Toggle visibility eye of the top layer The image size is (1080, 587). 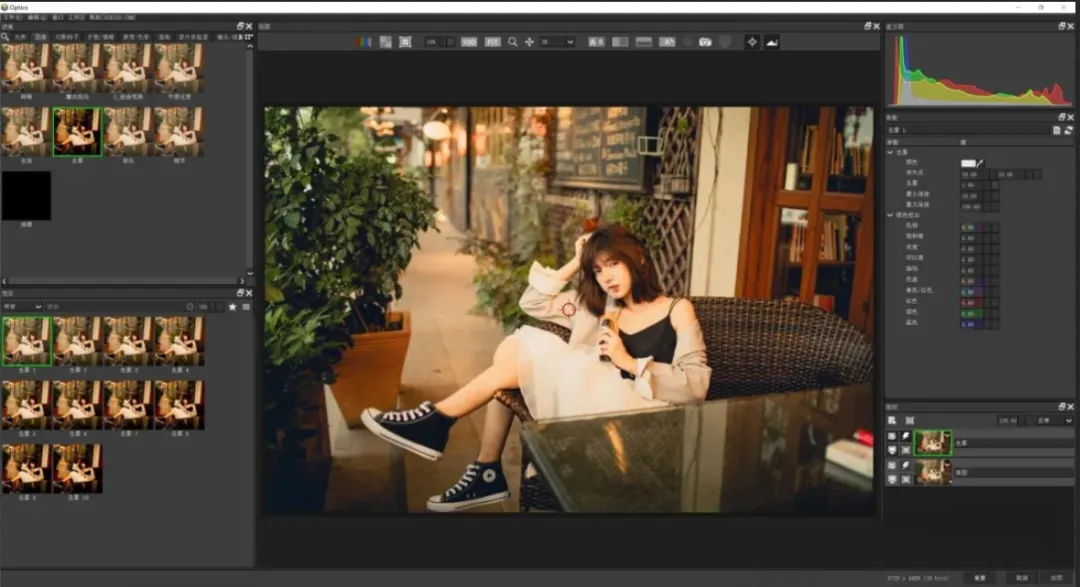(892, 437)
